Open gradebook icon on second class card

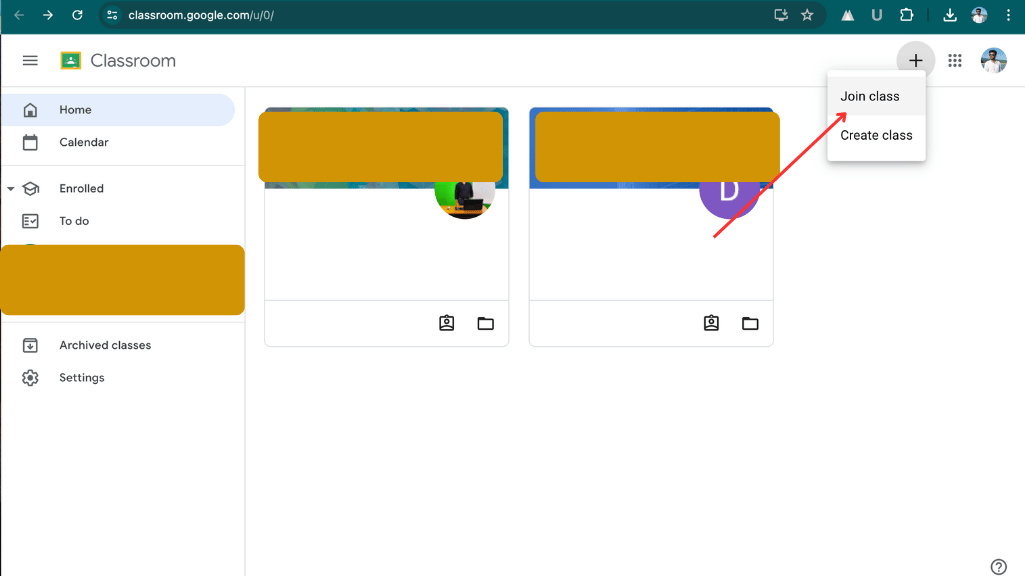pos(711,323)
